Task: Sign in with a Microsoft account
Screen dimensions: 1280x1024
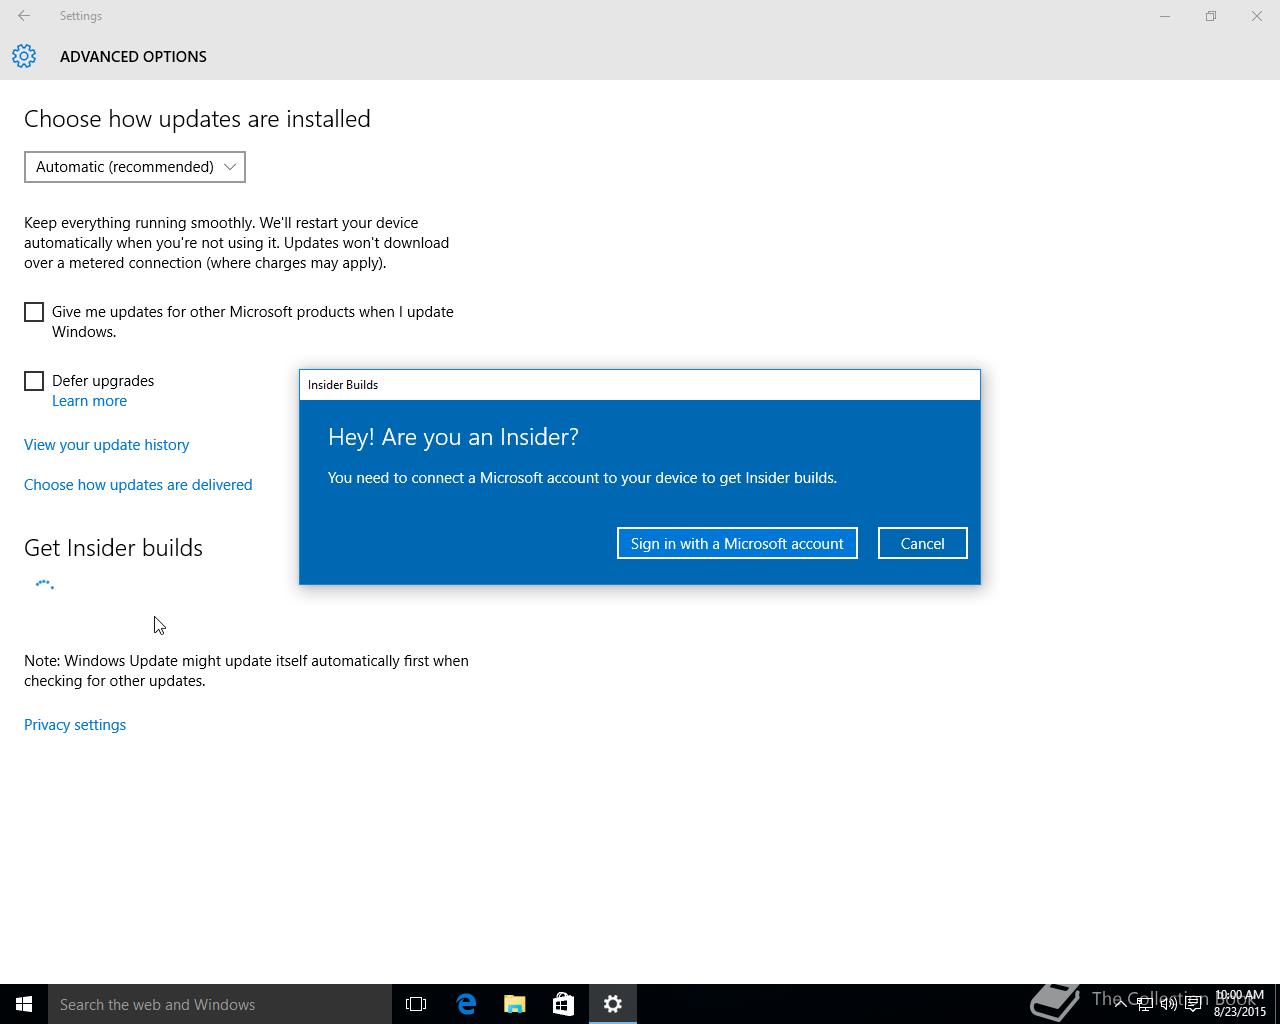Action: click(737, 543)
